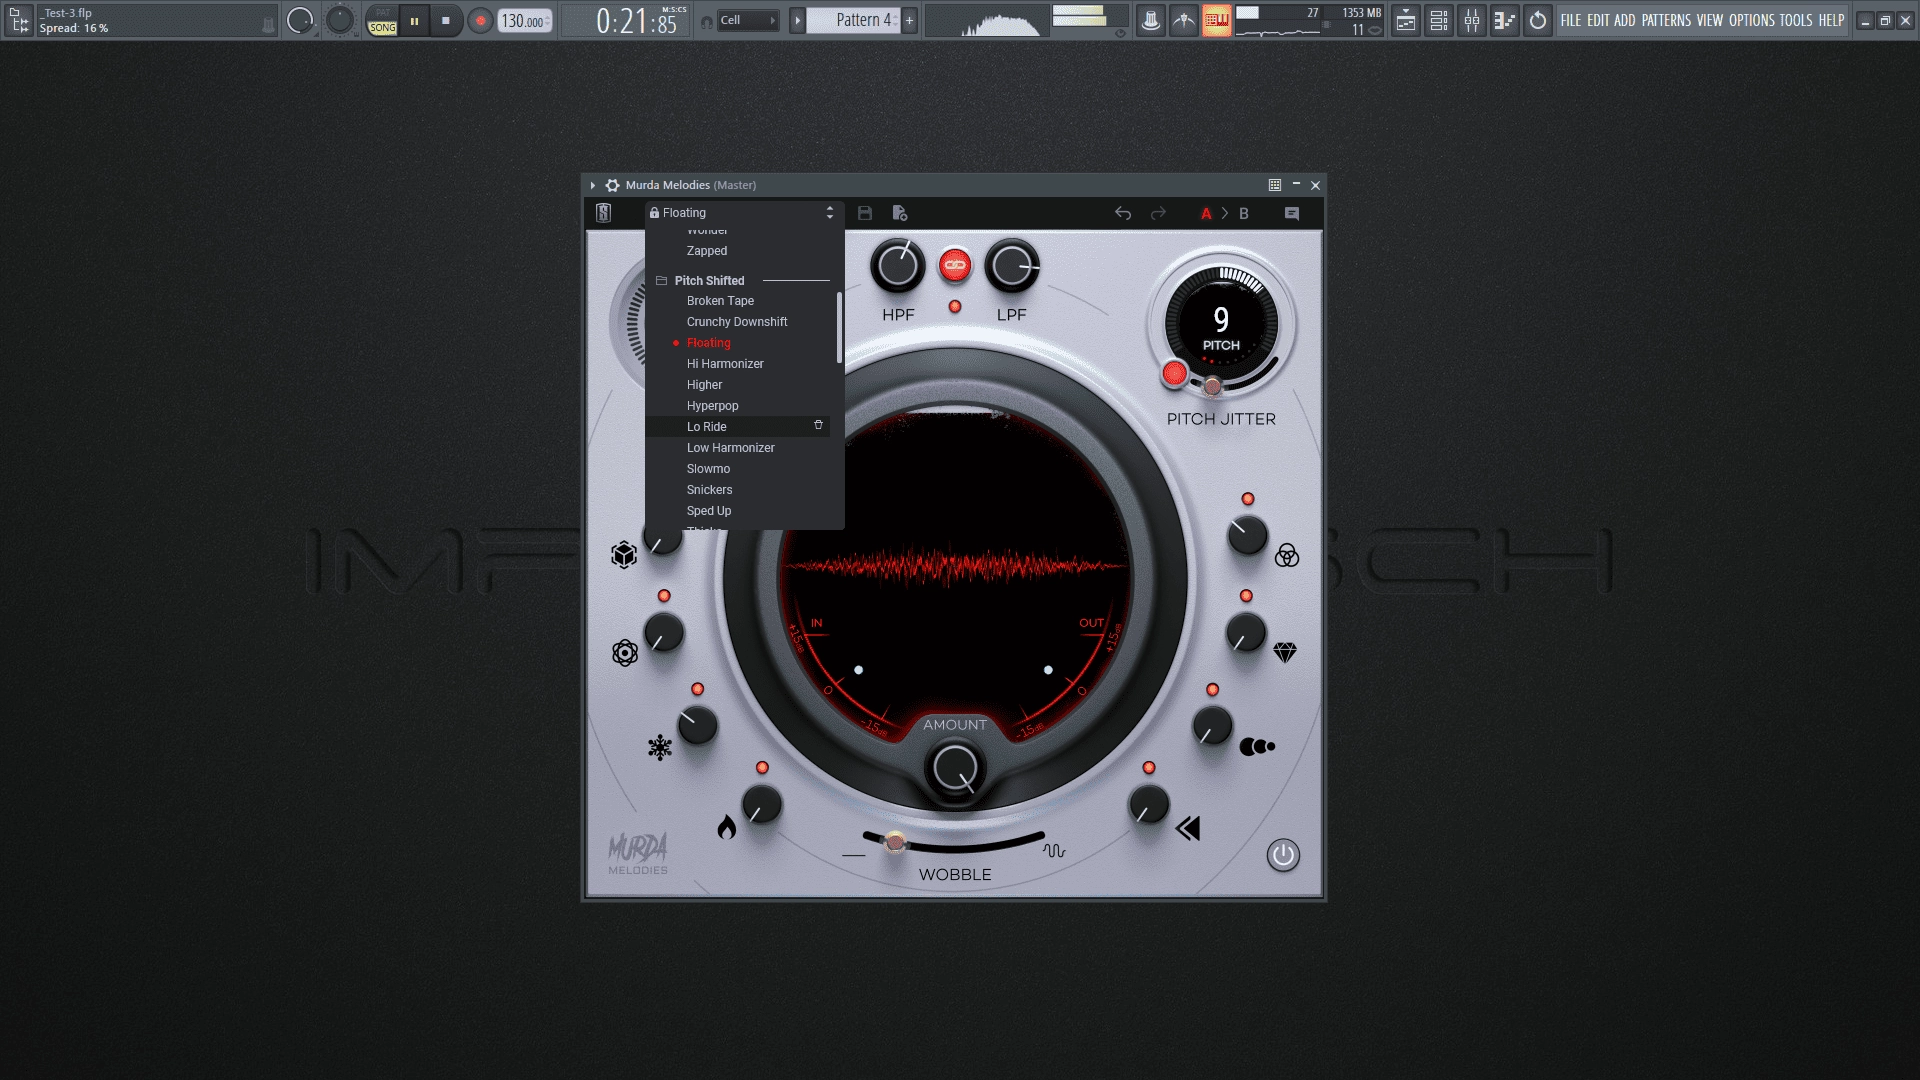Select the Low Harmonizer preset
This screenshot has height=1080, width=1920.
pyautogui.click(x=730, y=448)
